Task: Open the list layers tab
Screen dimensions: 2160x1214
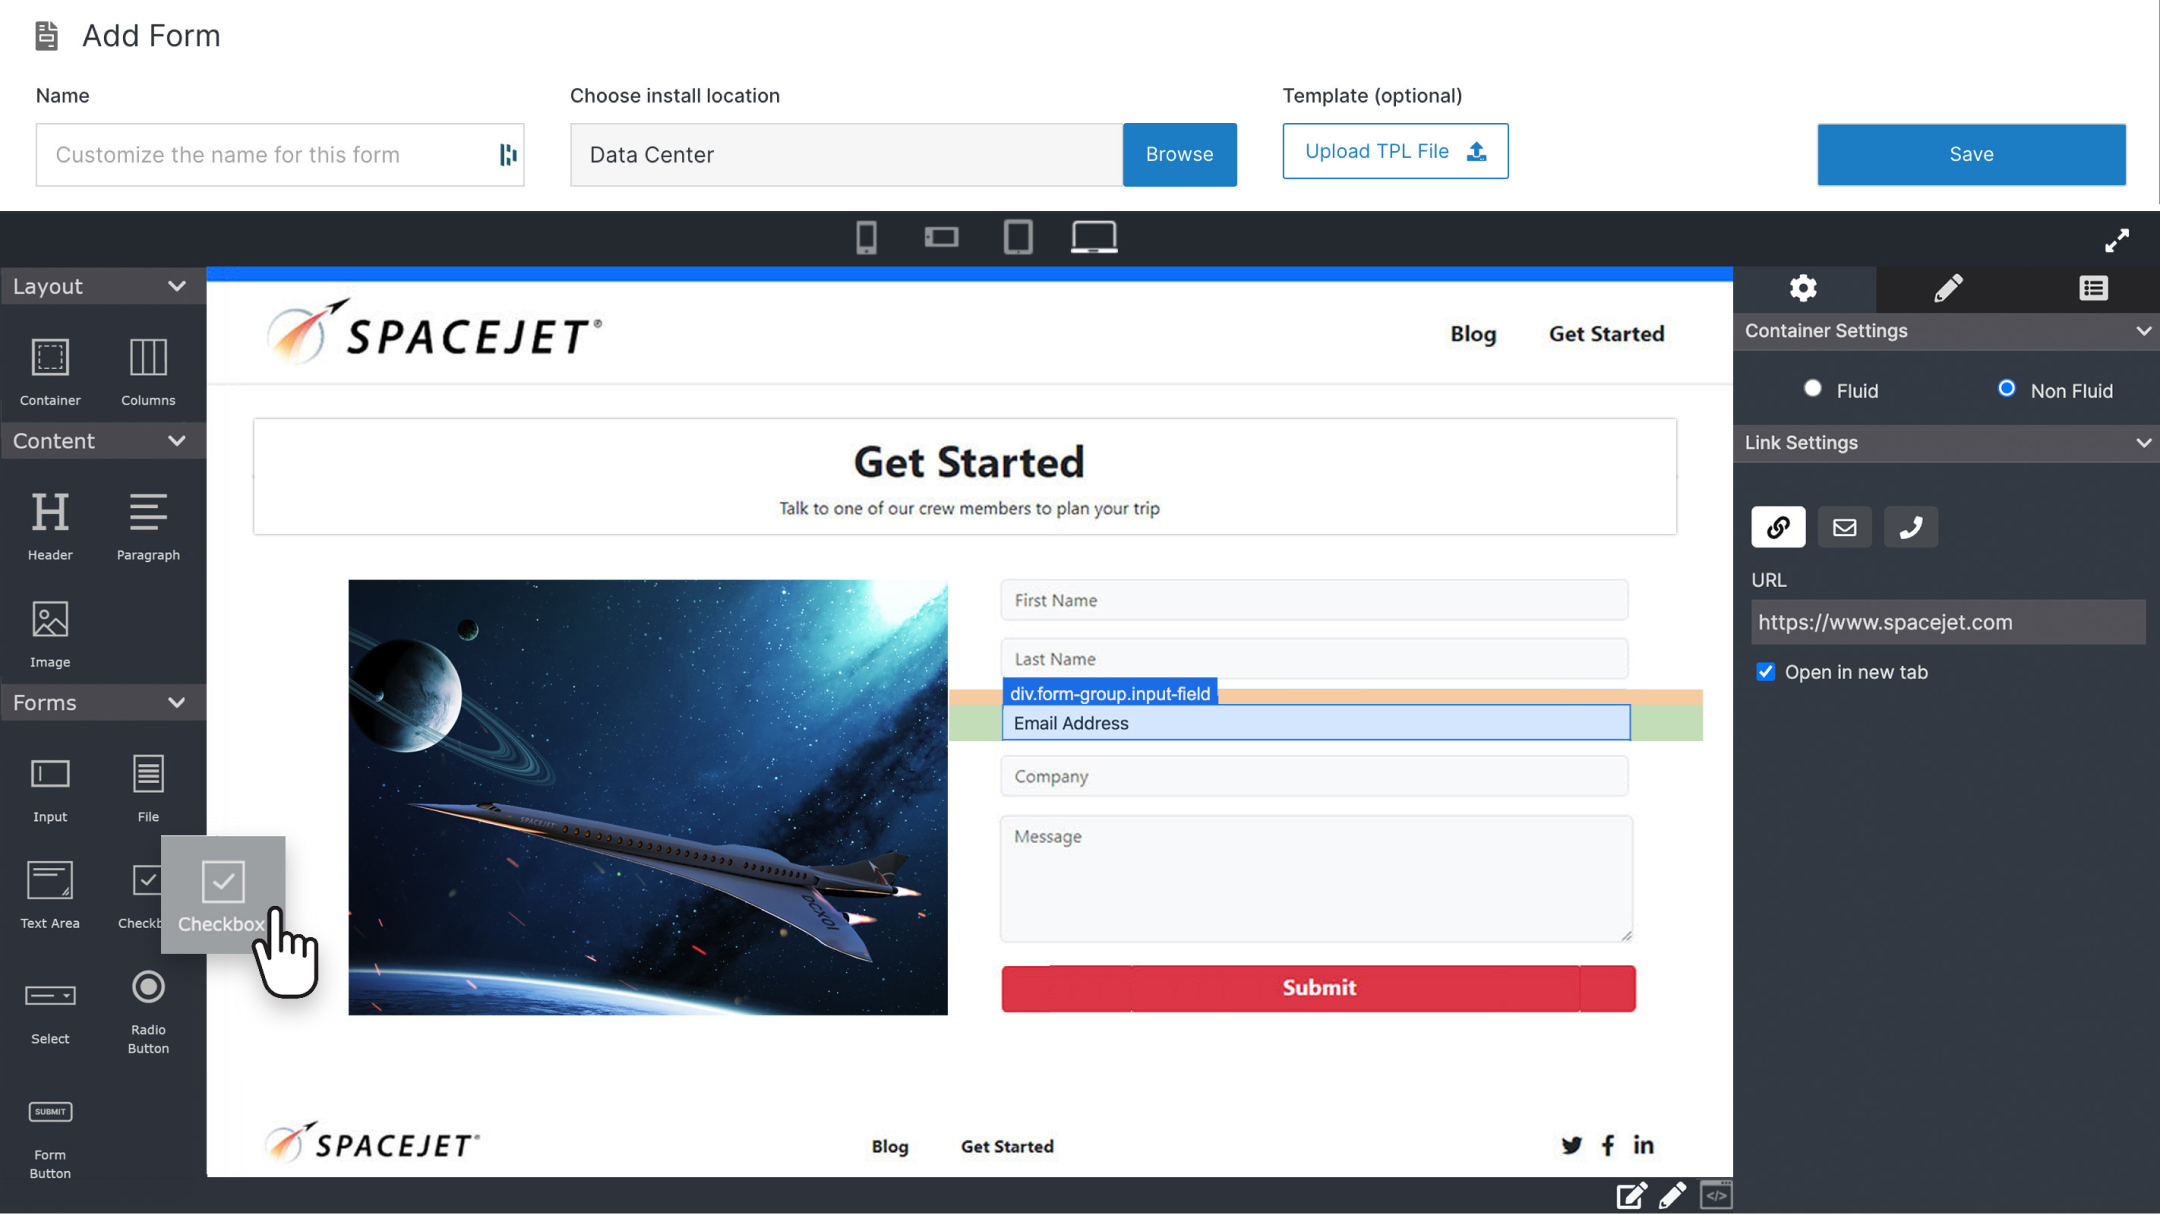Action: (x=2093, y=289)
